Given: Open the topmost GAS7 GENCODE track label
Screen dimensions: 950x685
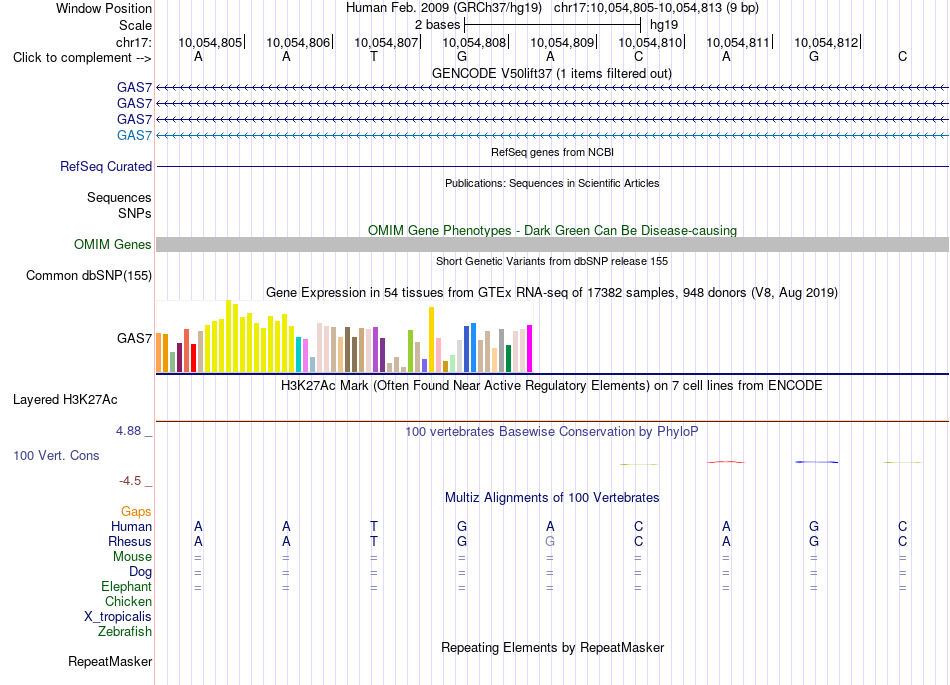Looking at the screenshot, I should tap(134, 87).
